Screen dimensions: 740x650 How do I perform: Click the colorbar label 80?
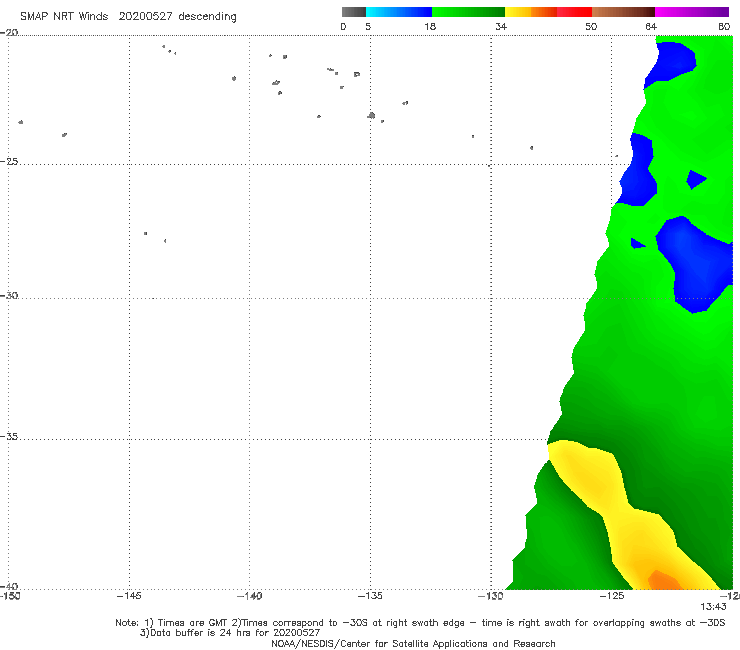coord(724,27)
